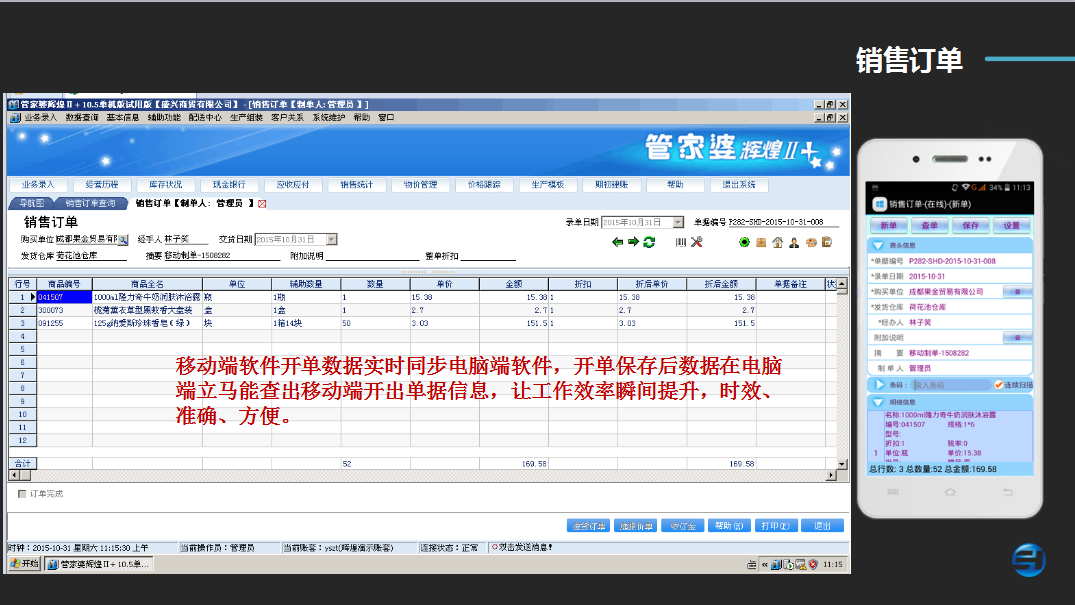Image resolution: width=1075 pixels, height=605 pixels.
Task: Switch to the 销售订单查询 tab
Action: (90, 204)
